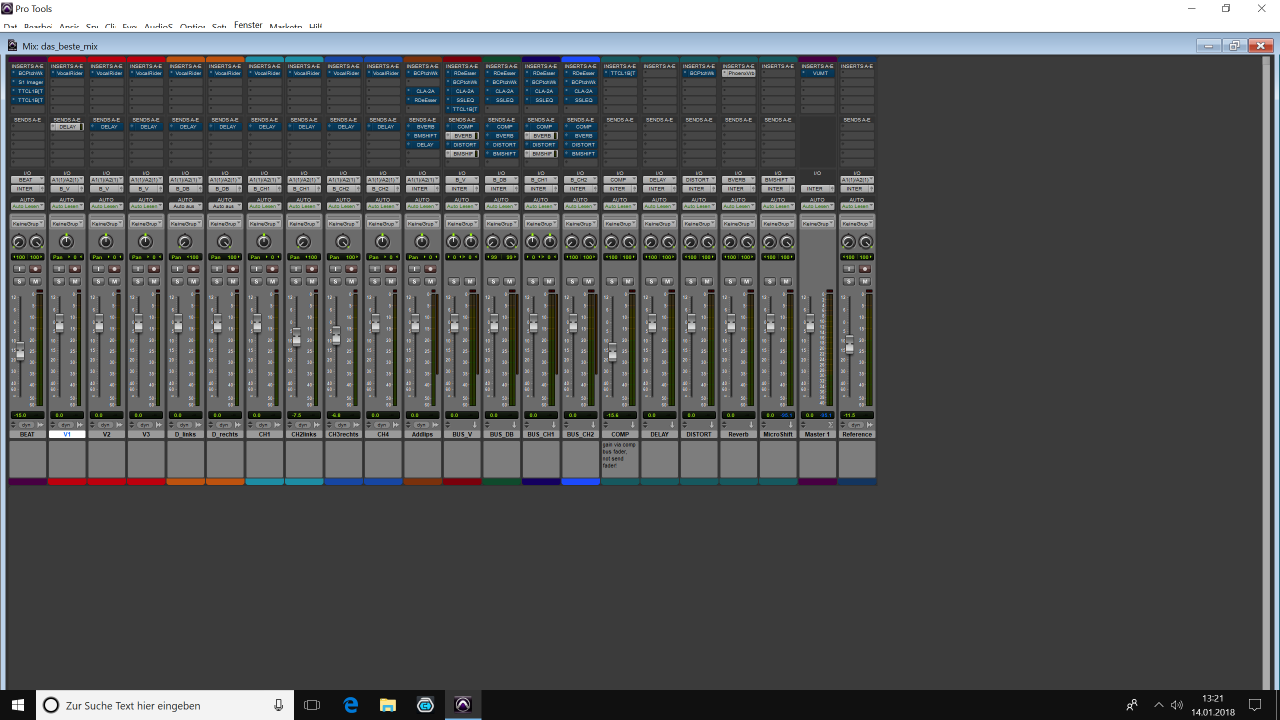Click the pan knob on V3 track
The image size is (1280, 720).
pyautogui.click(x=145, y=242)
